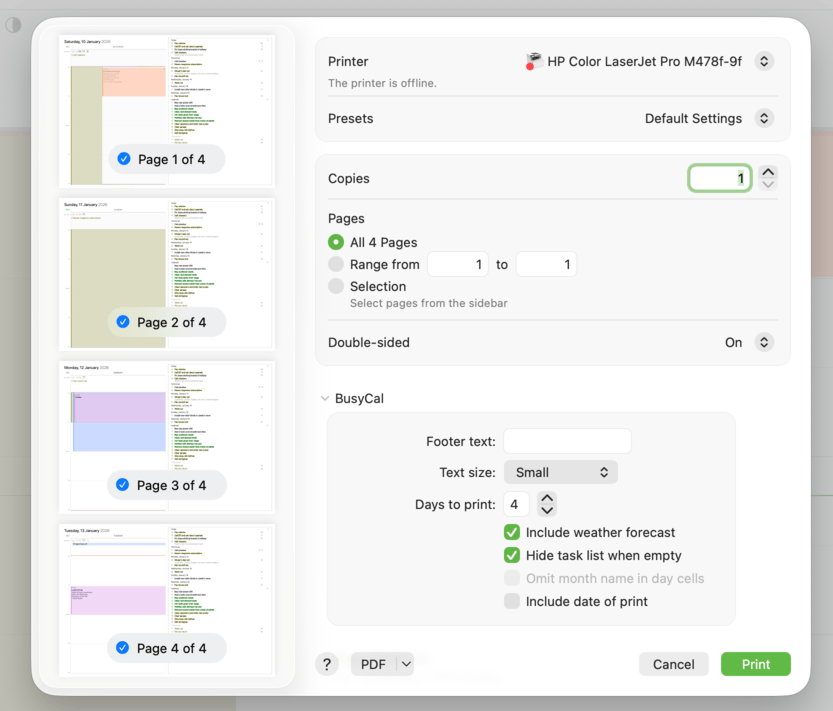Enable Include date of print checkbox
833x711 pixels.
pyautogui.click(x=512, y=602)
